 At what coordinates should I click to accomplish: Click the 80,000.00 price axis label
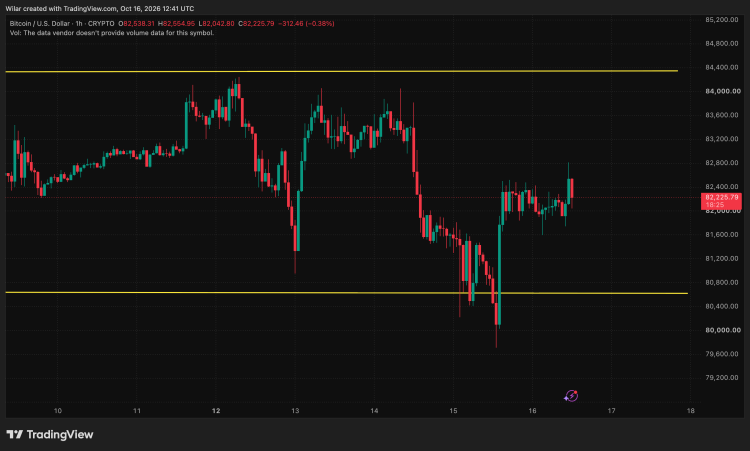[723, 330]
